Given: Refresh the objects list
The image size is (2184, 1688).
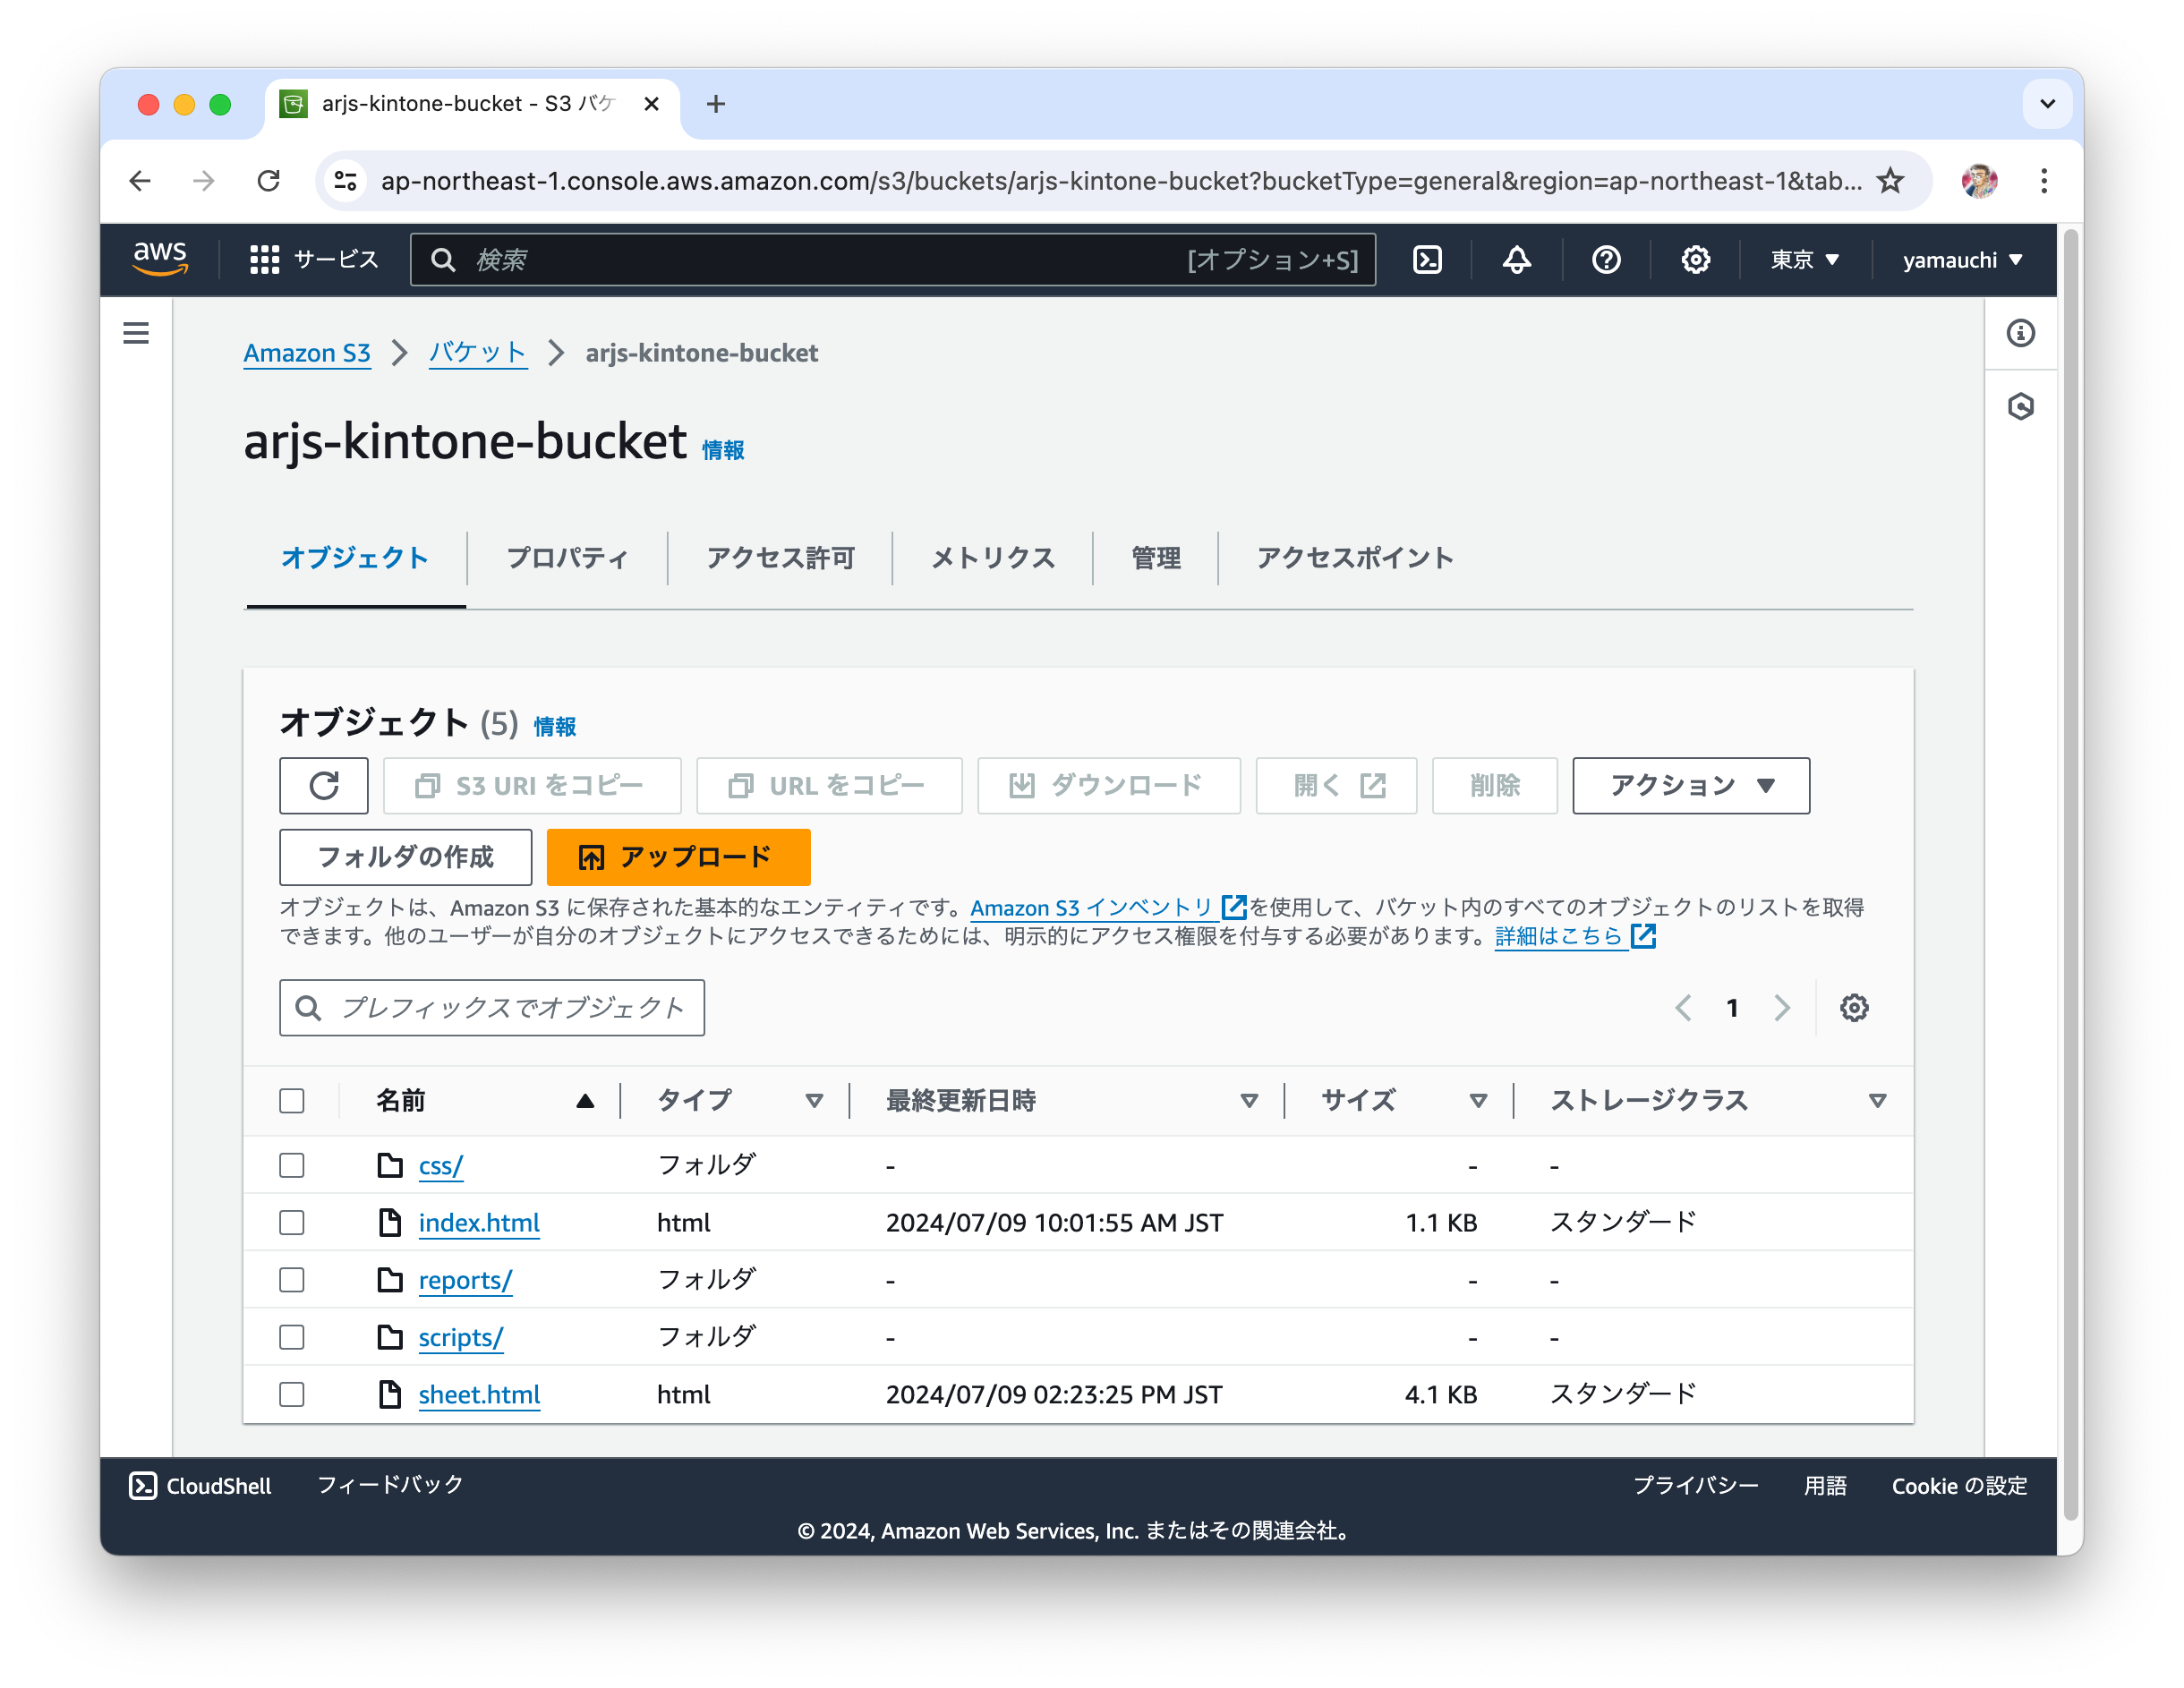Looking at the screenshot, I should [323, 785].
